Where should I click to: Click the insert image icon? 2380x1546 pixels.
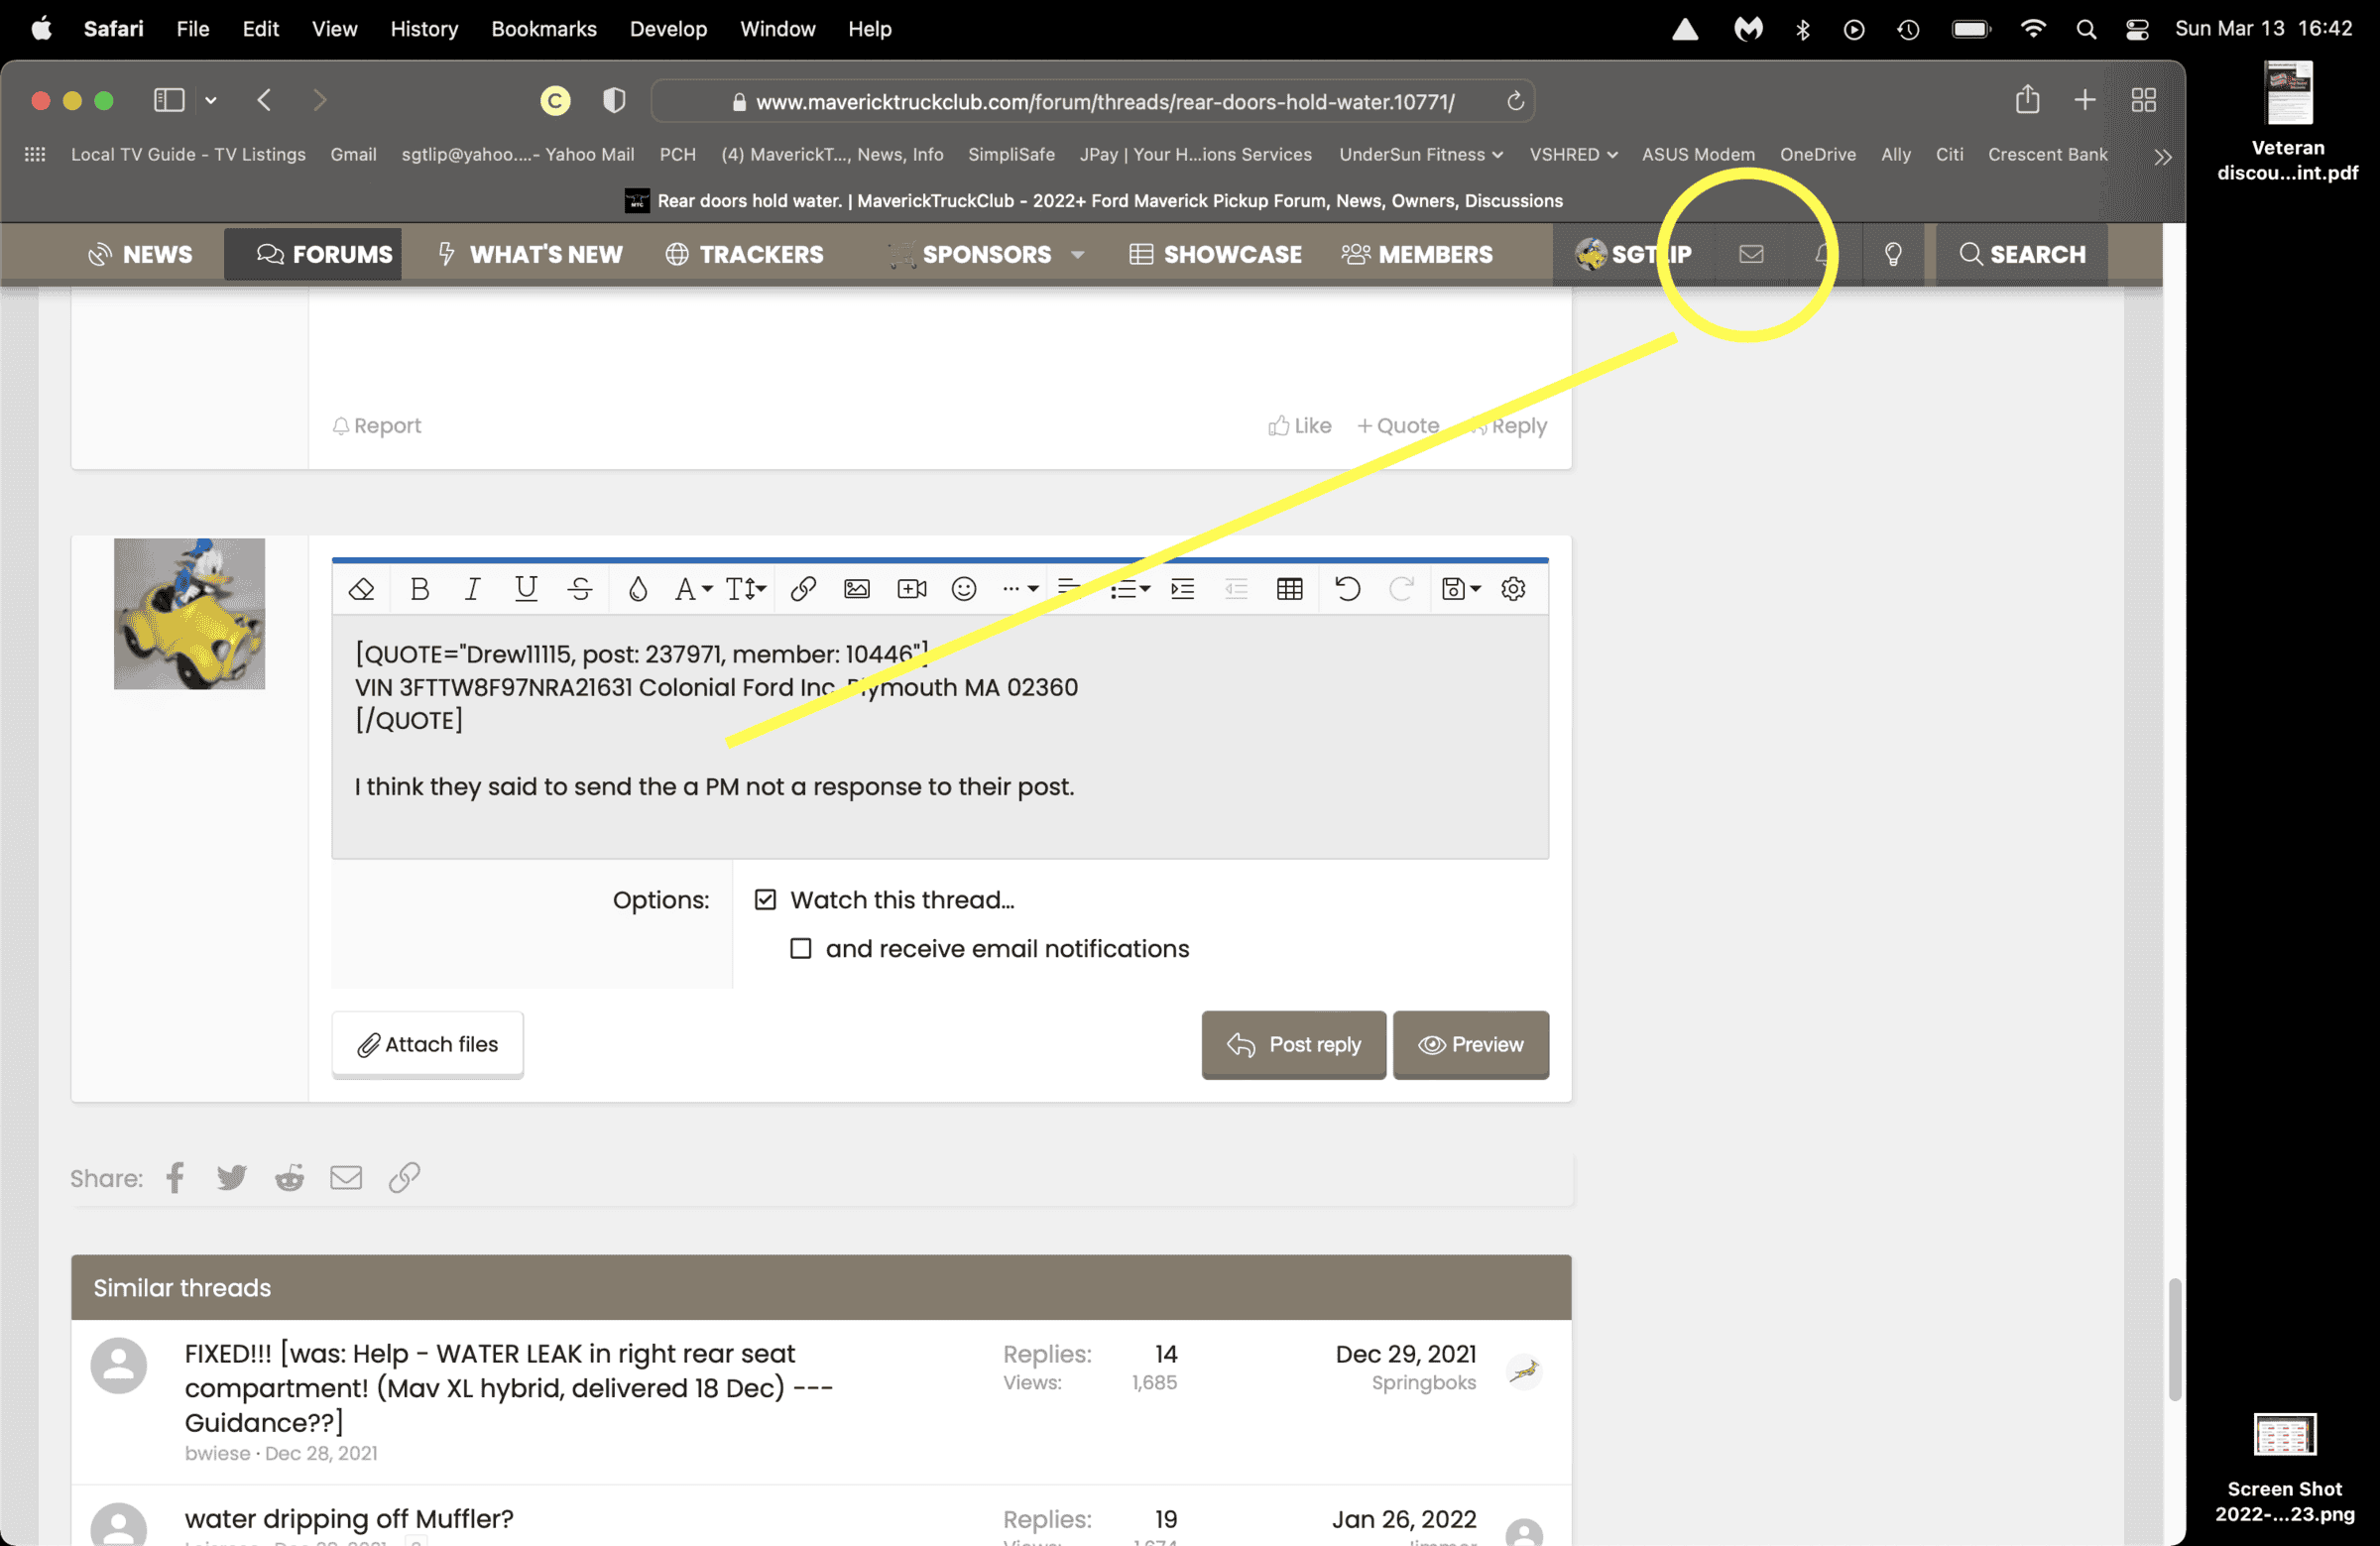click(857, 589)
